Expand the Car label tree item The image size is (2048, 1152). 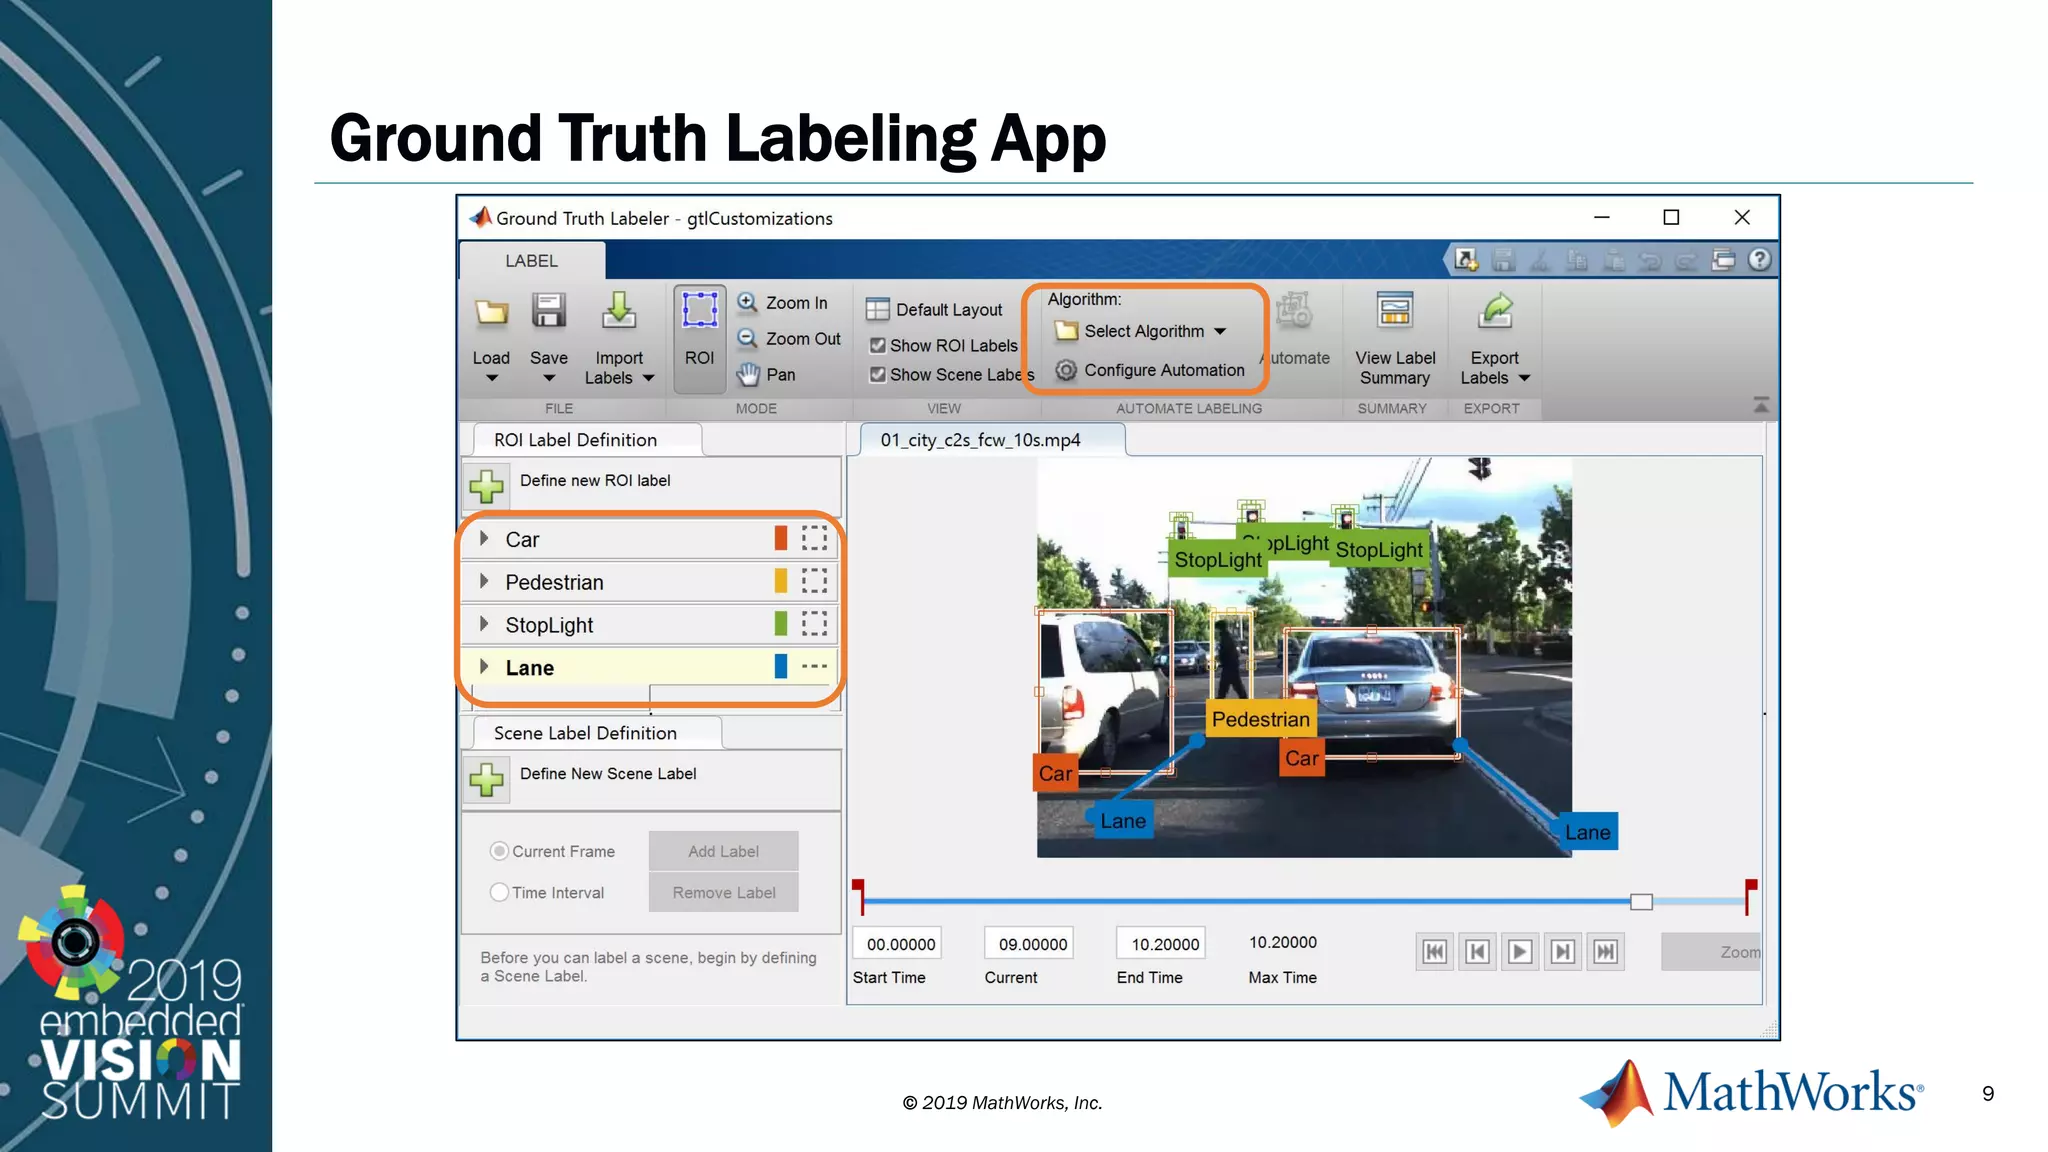484,539
